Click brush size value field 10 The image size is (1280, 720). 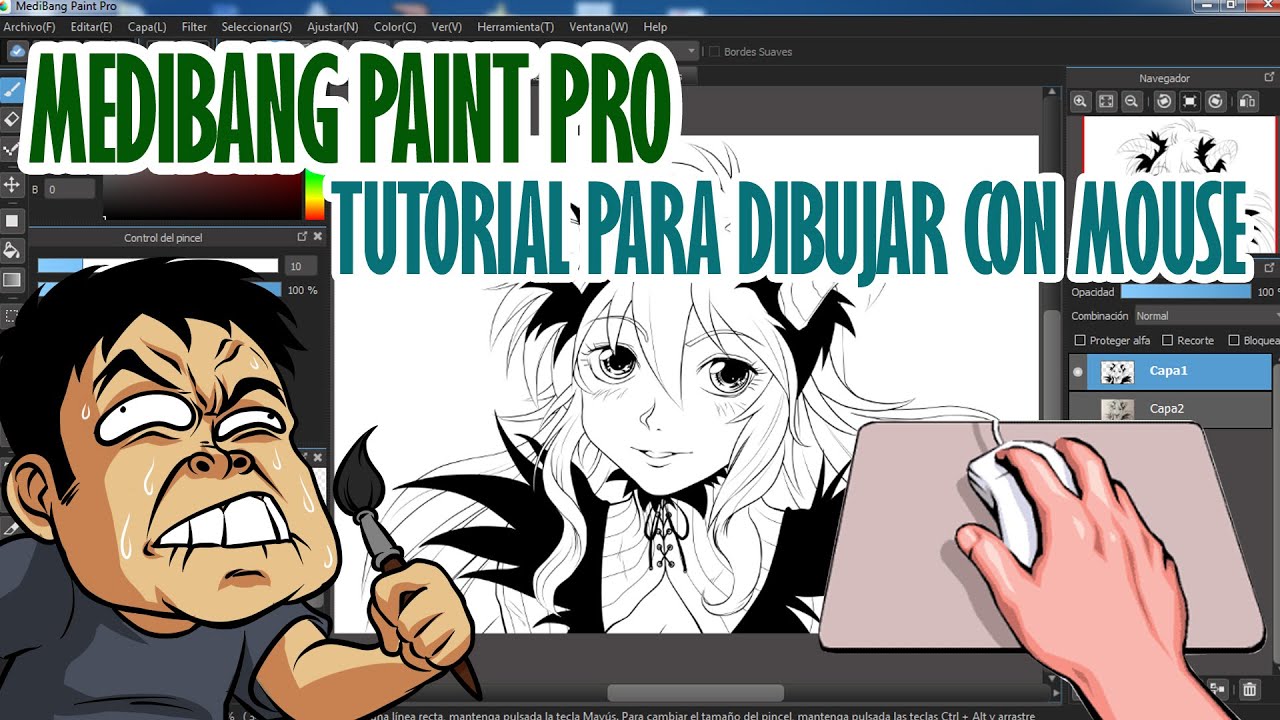coord(301,266)
